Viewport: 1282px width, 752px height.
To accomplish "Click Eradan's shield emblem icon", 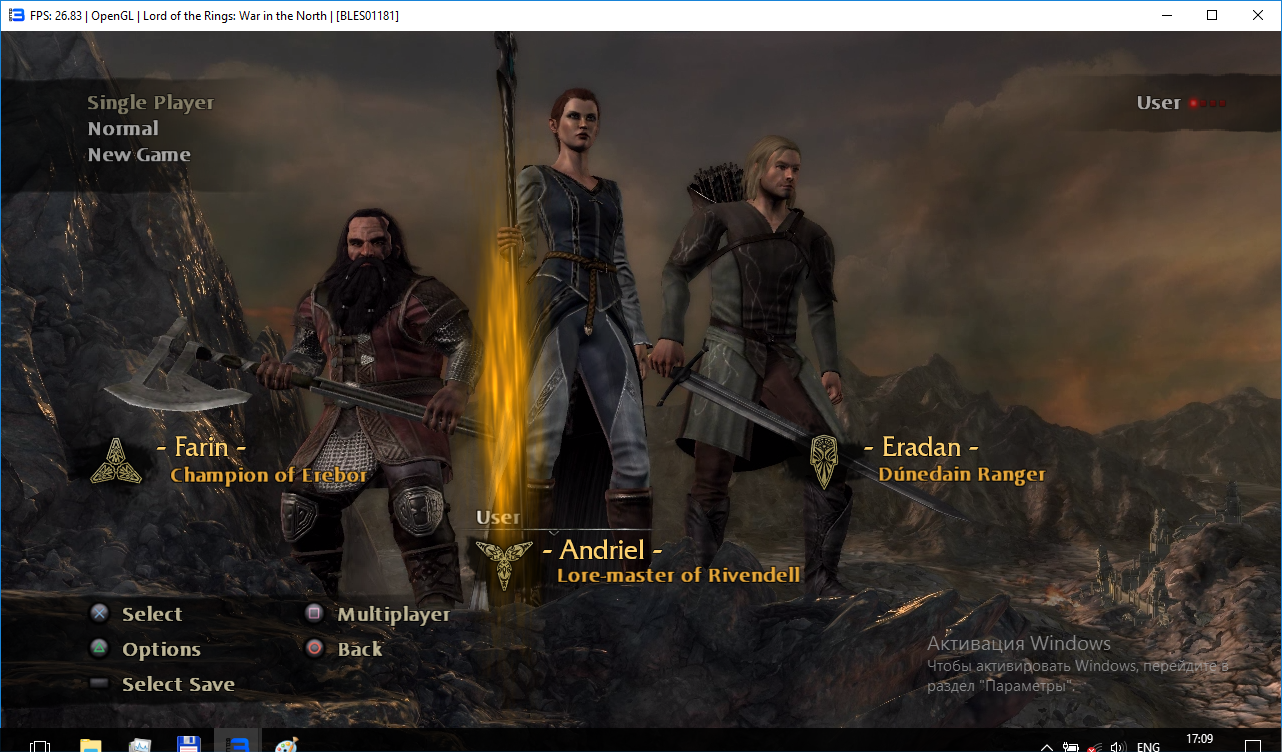I will click(823, 461).
